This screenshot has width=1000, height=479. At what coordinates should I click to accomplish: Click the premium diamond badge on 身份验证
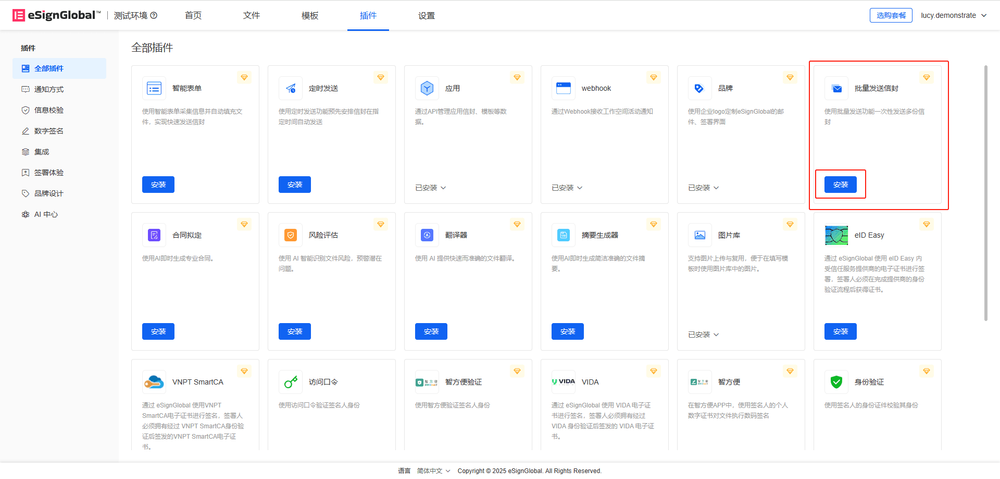click(927, 371)
